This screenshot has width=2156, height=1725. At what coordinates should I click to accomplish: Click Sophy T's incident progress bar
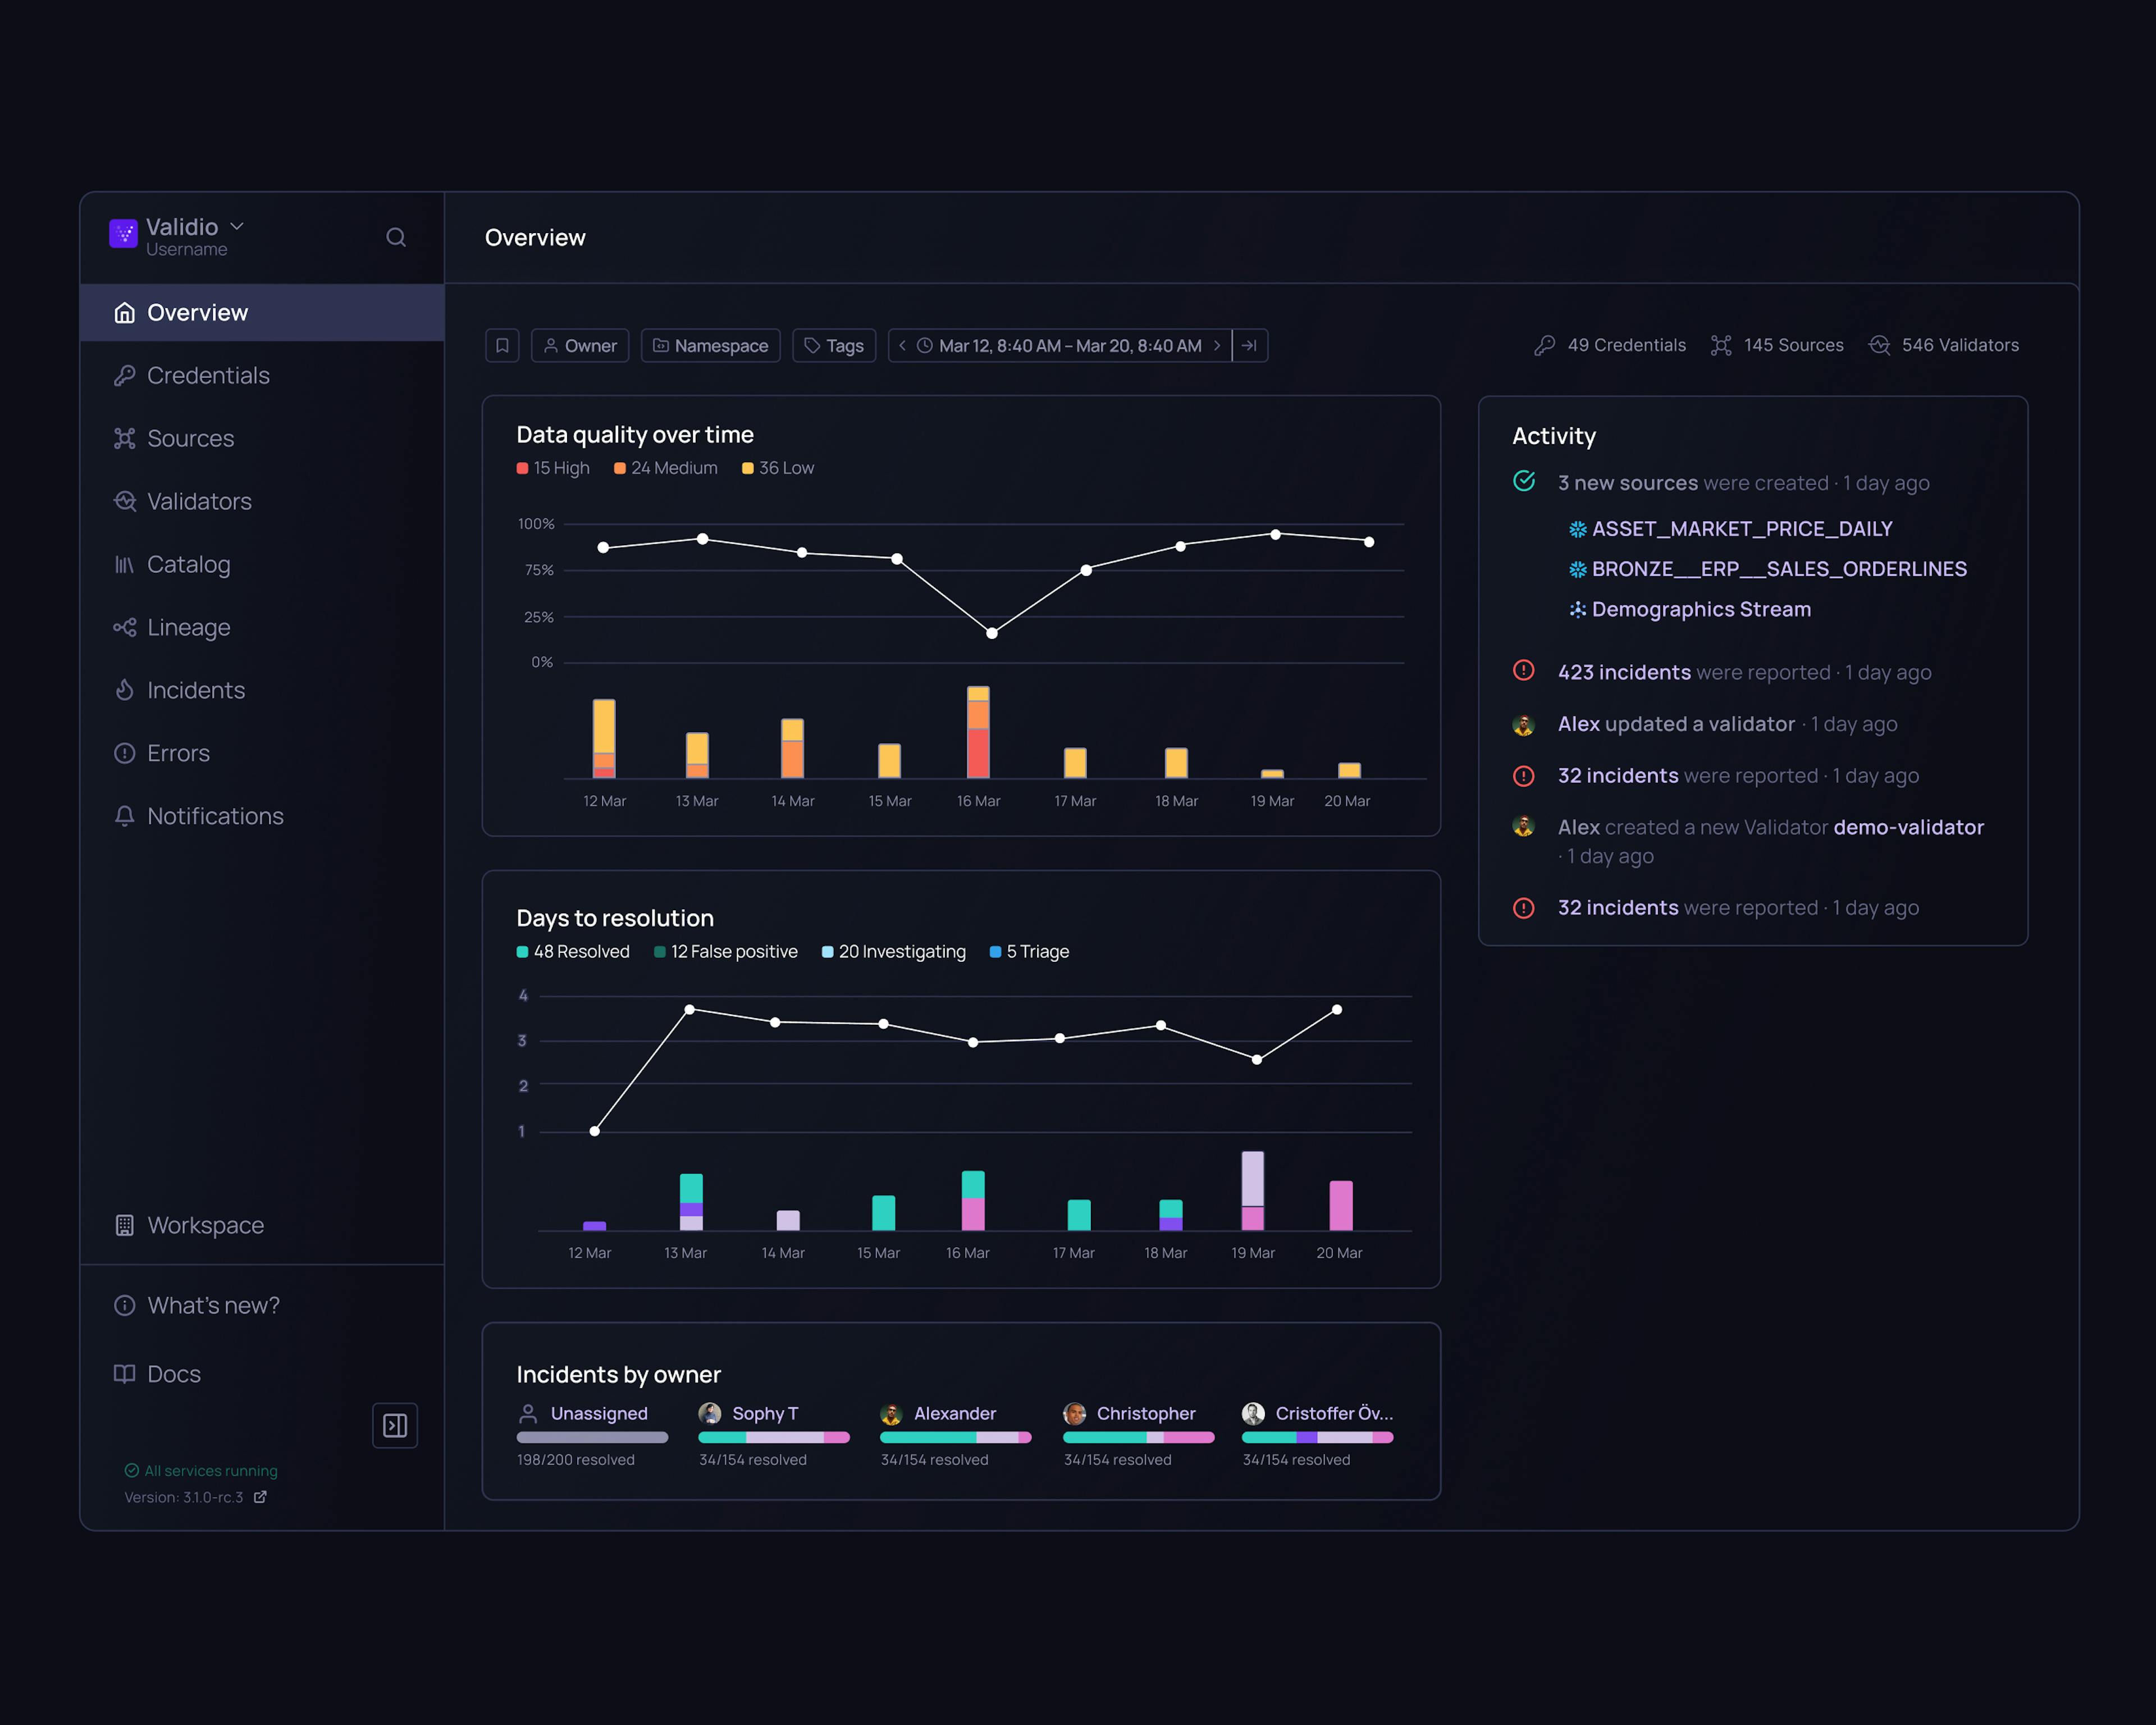773,1437
